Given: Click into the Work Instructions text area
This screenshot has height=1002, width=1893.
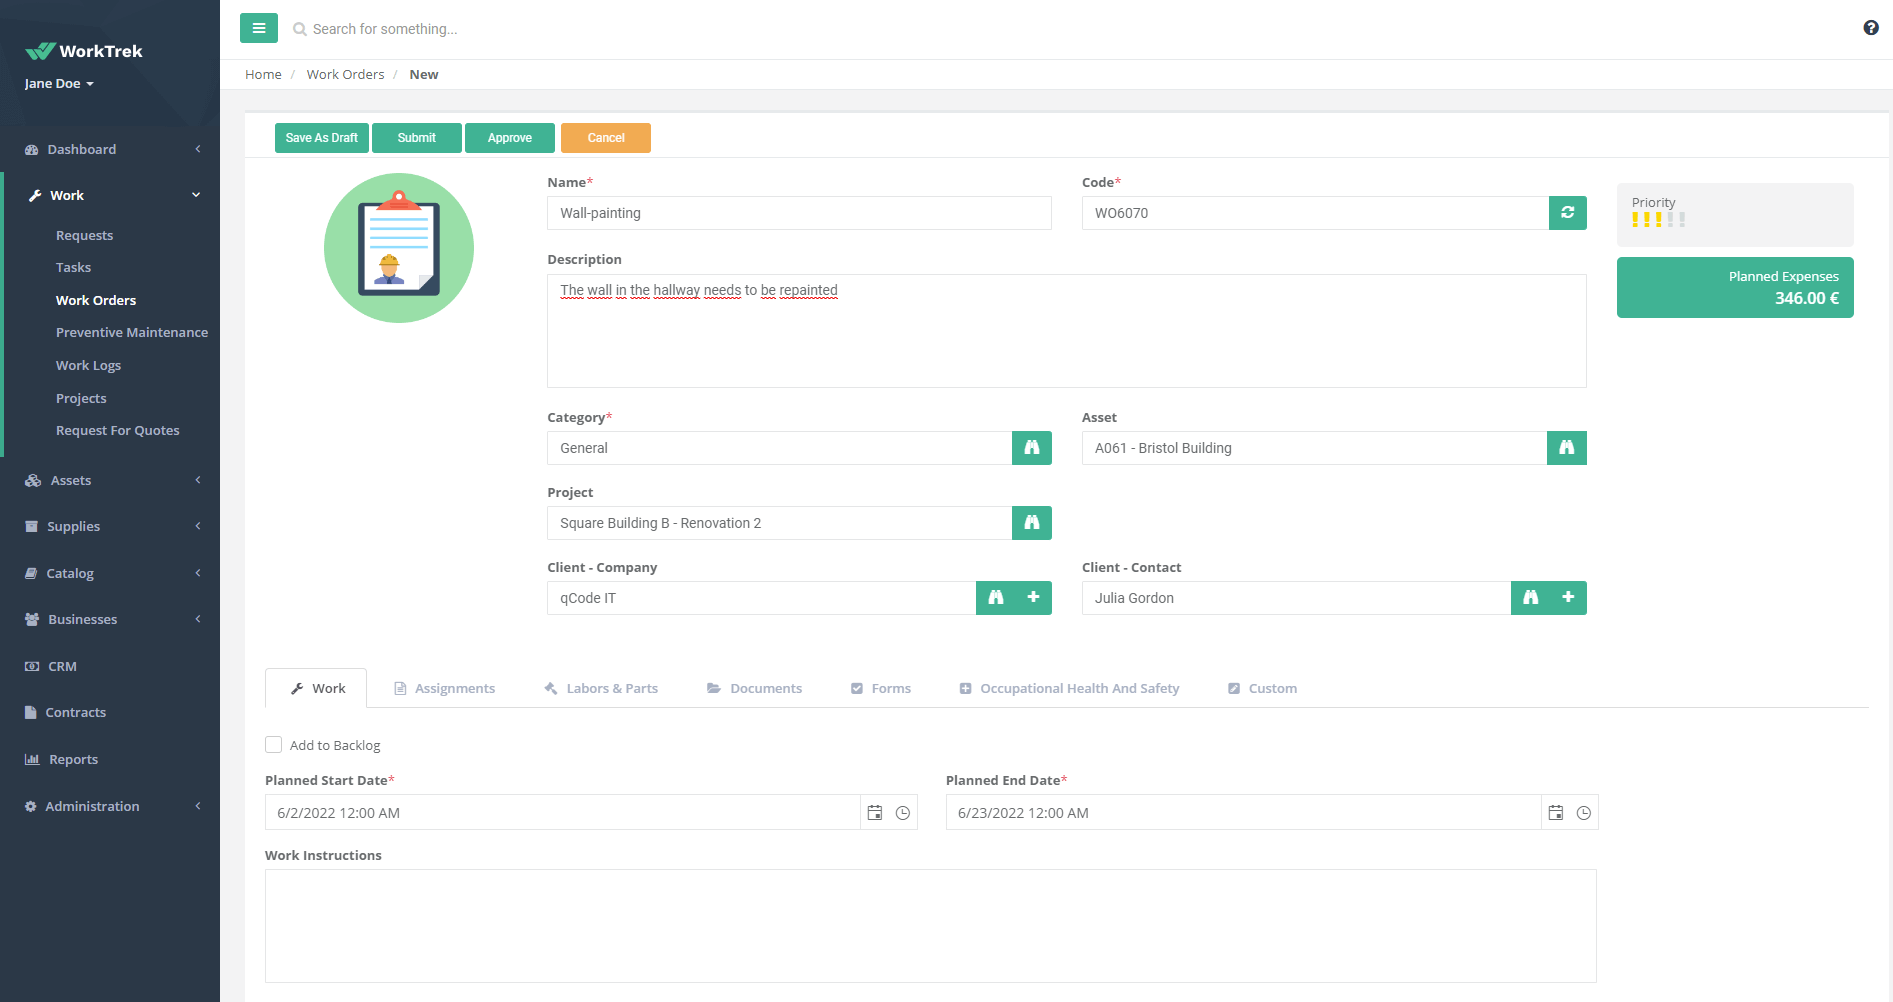Looking at the screenshot, I should (x=930, y=925).
